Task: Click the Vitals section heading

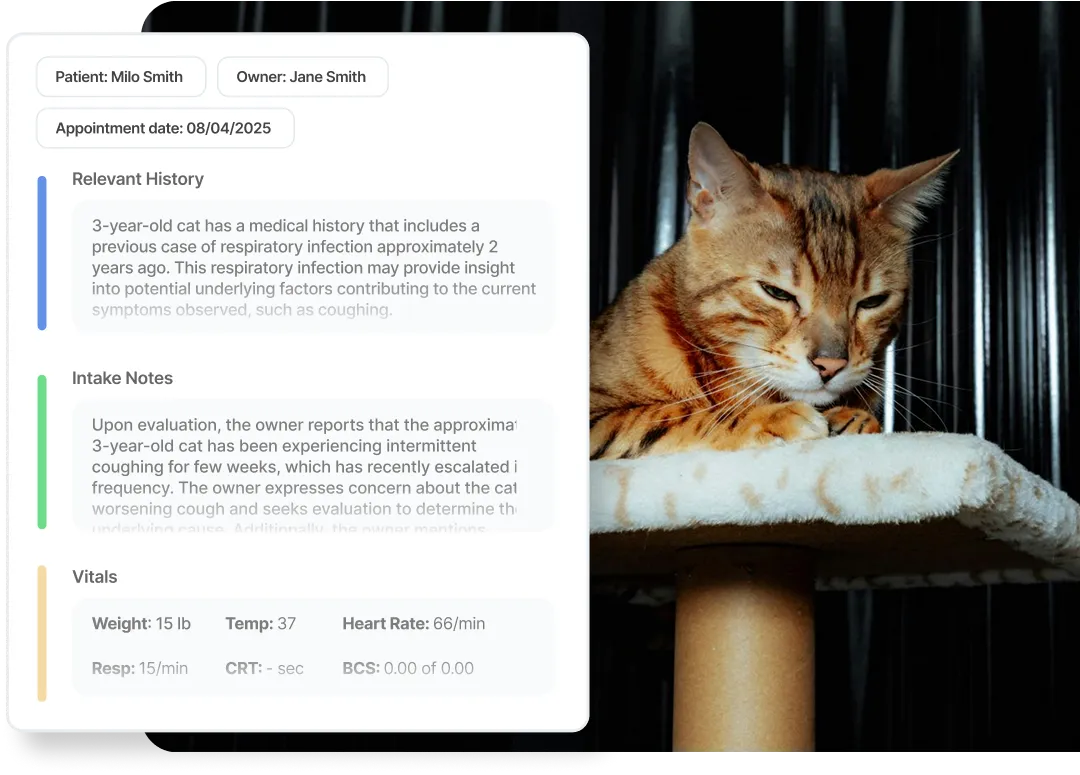Action: [95, 577]
